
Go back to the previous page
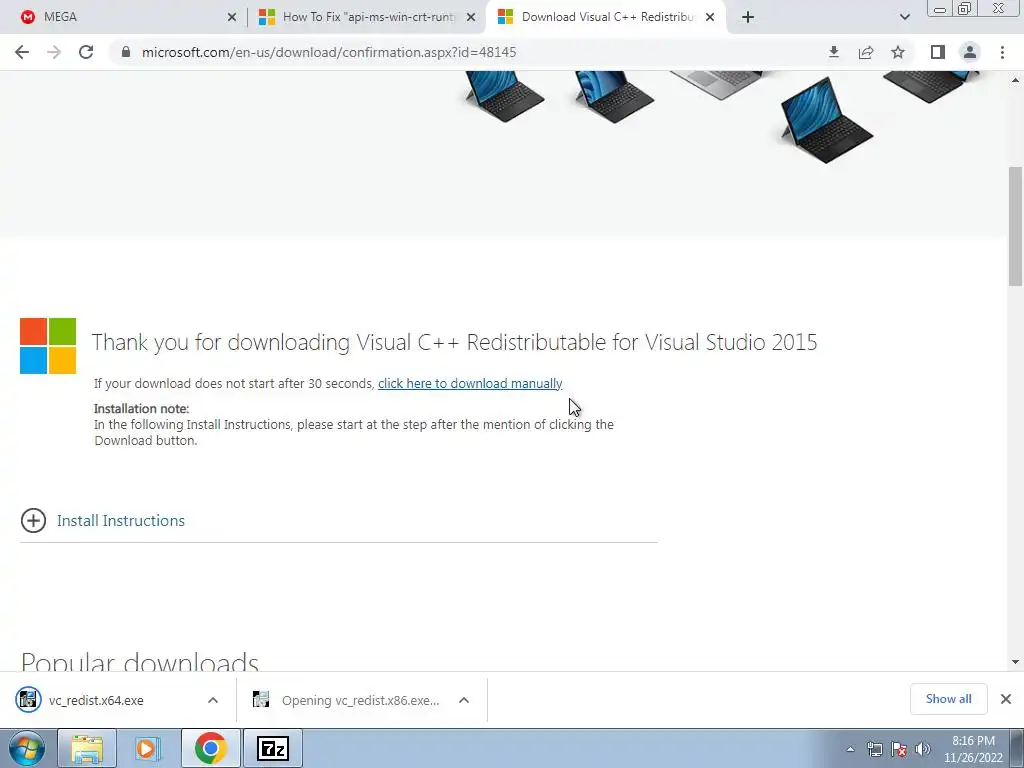(x=22, y=52)
